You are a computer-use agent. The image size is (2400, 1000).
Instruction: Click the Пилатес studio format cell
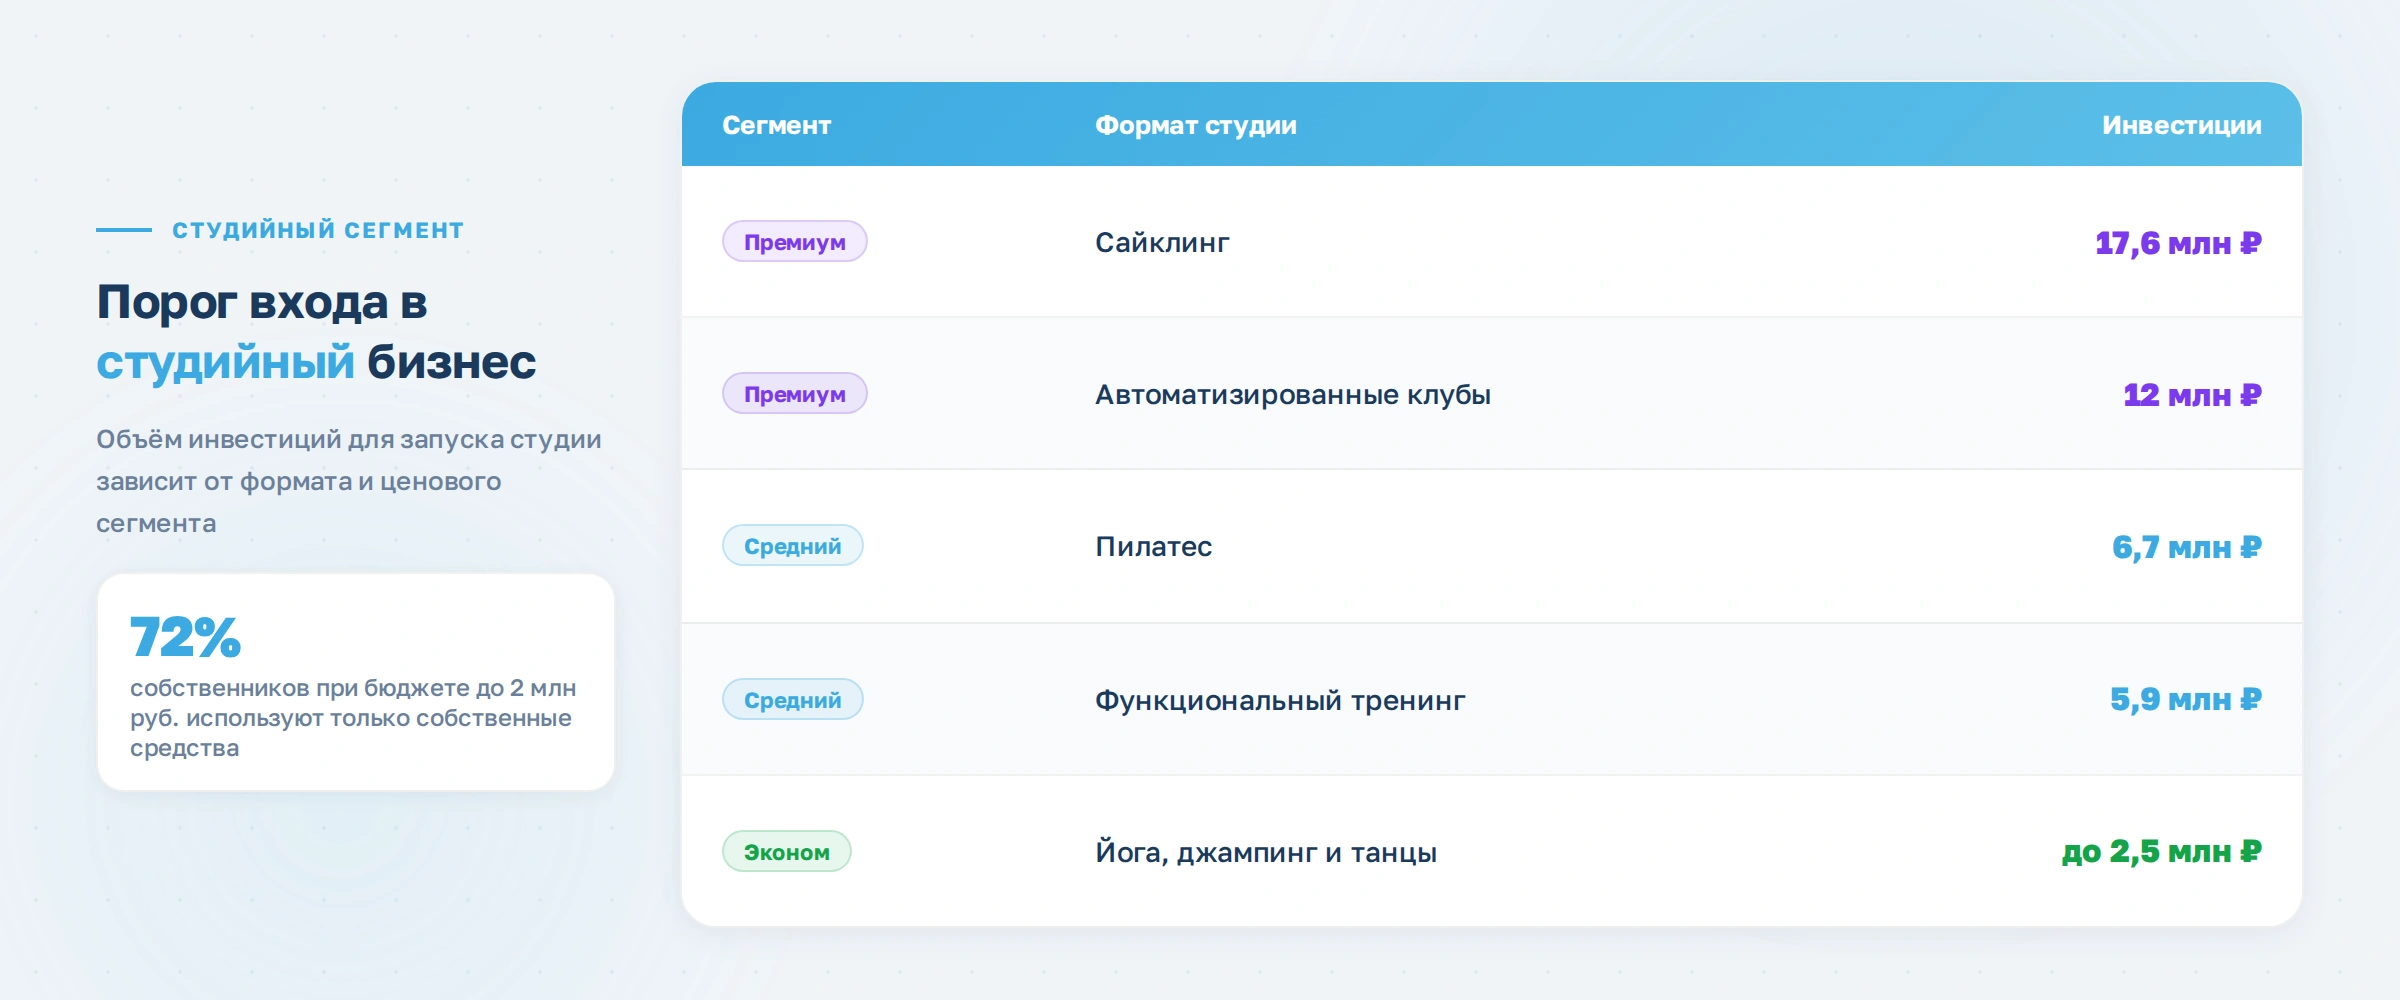point(1153,547)
